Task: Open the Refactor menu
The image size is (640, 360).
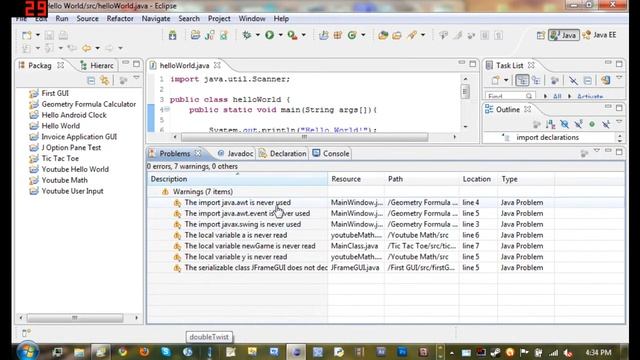Action: [x=120, y=19]
